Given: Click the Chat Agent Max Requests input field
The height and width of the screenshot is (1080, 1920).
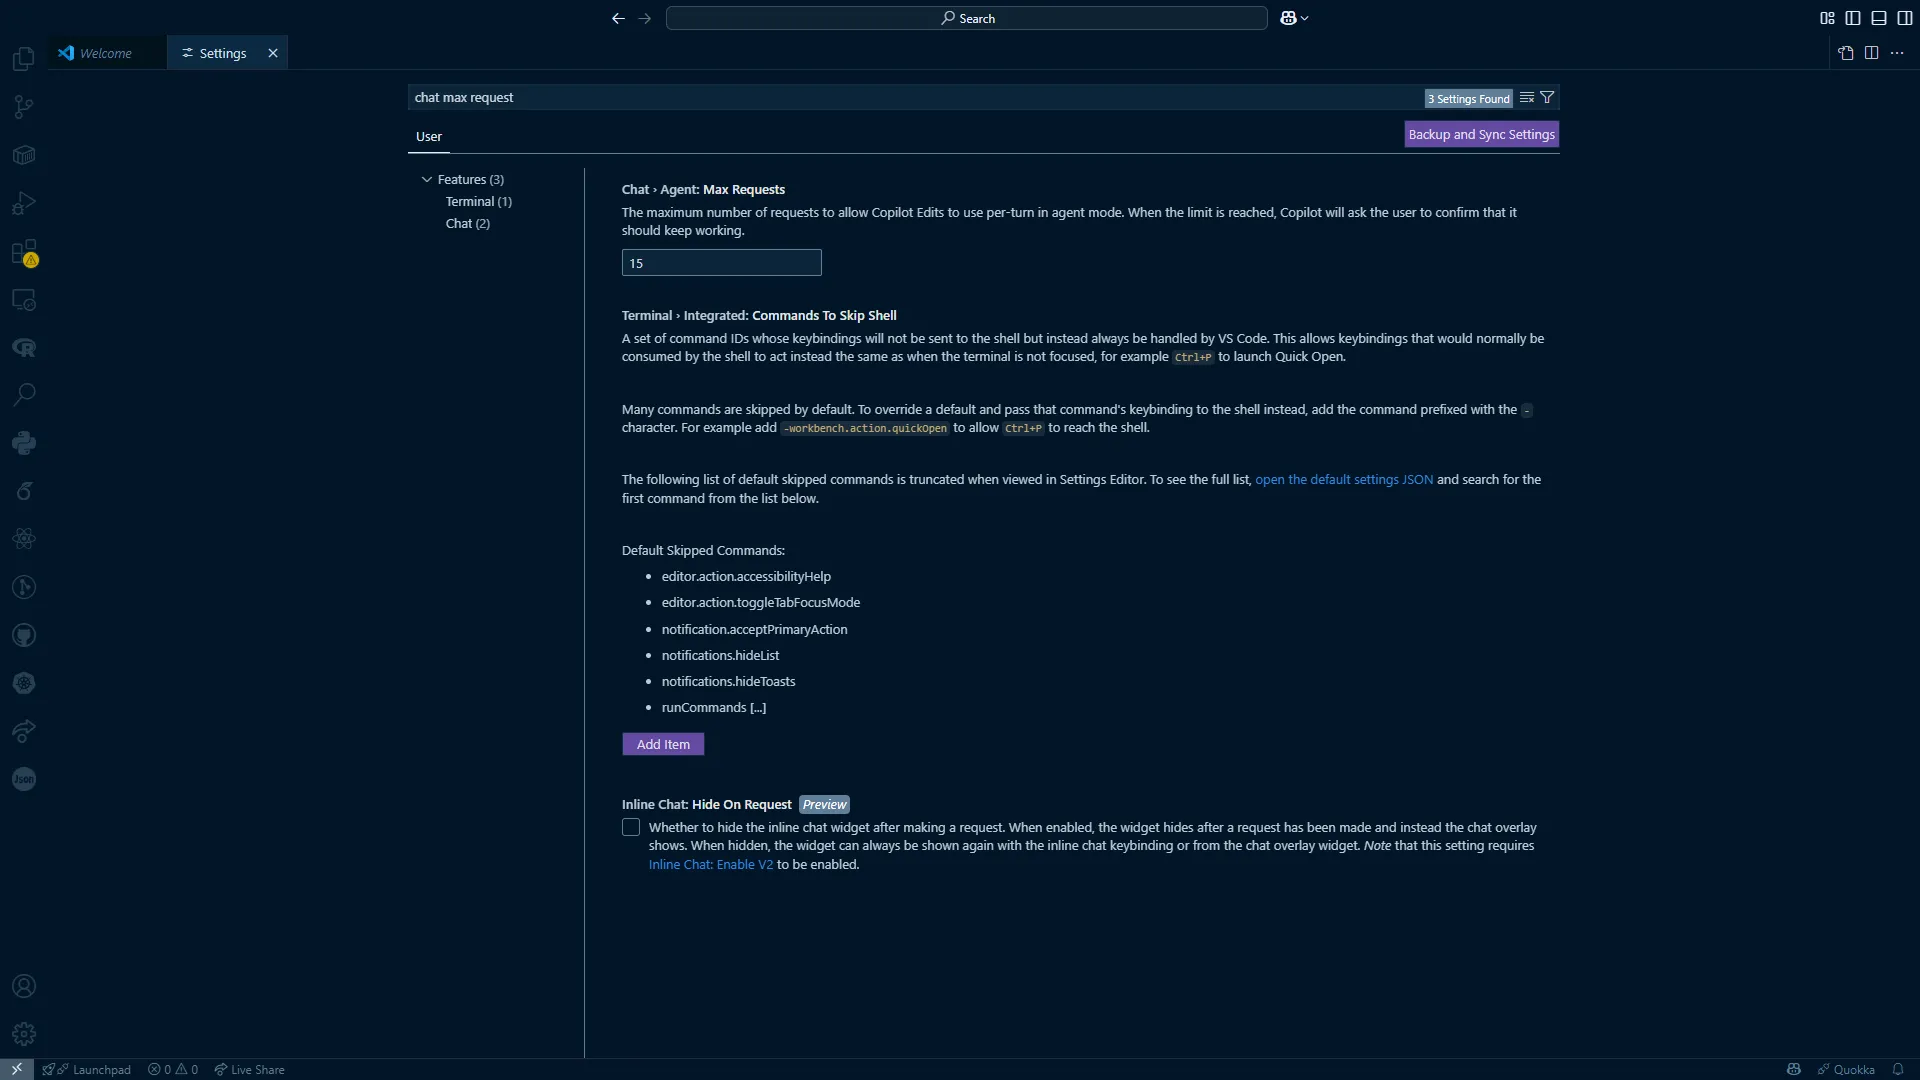Looking at the screenshot, I should coord(721,262).
